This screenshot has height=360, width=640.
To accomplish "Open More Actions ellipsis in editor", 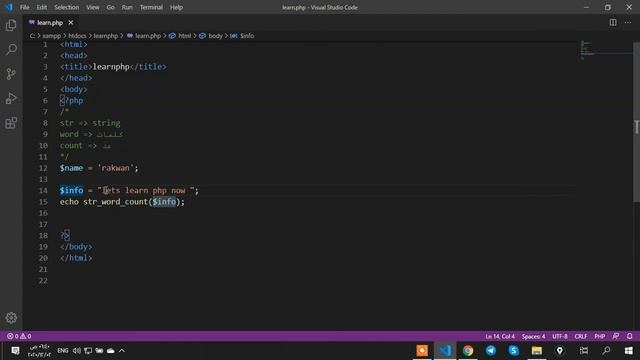I will pos(628,22).
